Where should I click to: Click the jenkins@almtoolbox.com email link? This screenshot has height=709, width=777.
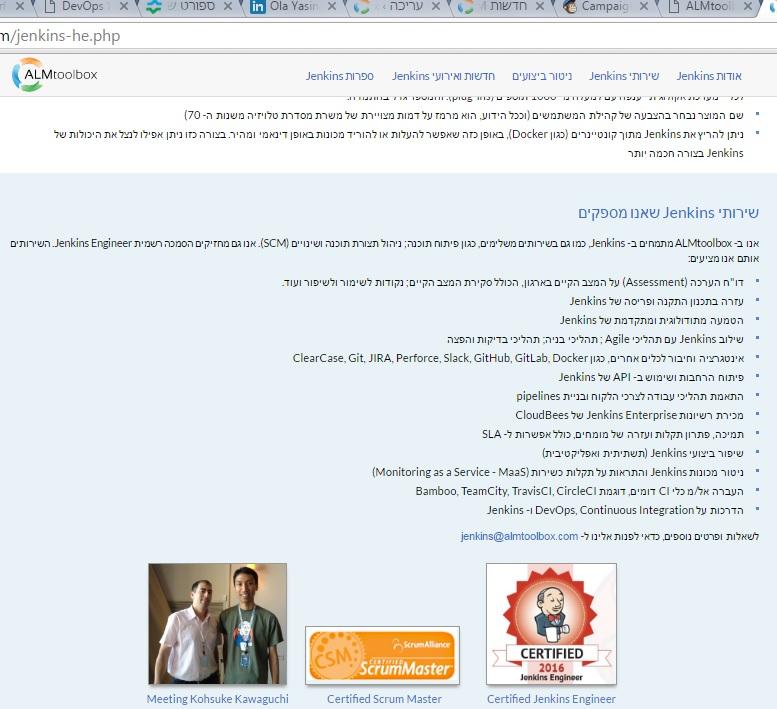(519, 536)
